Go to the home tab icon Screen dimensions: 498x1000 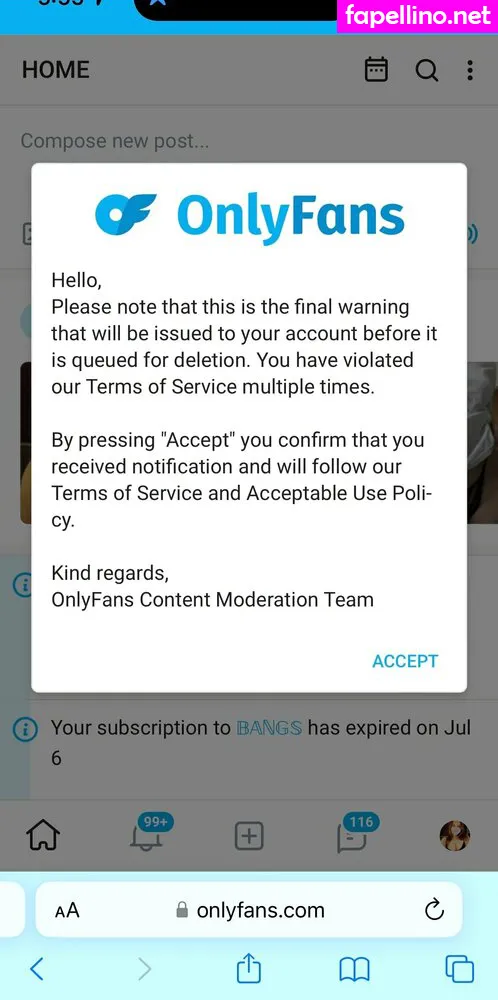point(43,835)
